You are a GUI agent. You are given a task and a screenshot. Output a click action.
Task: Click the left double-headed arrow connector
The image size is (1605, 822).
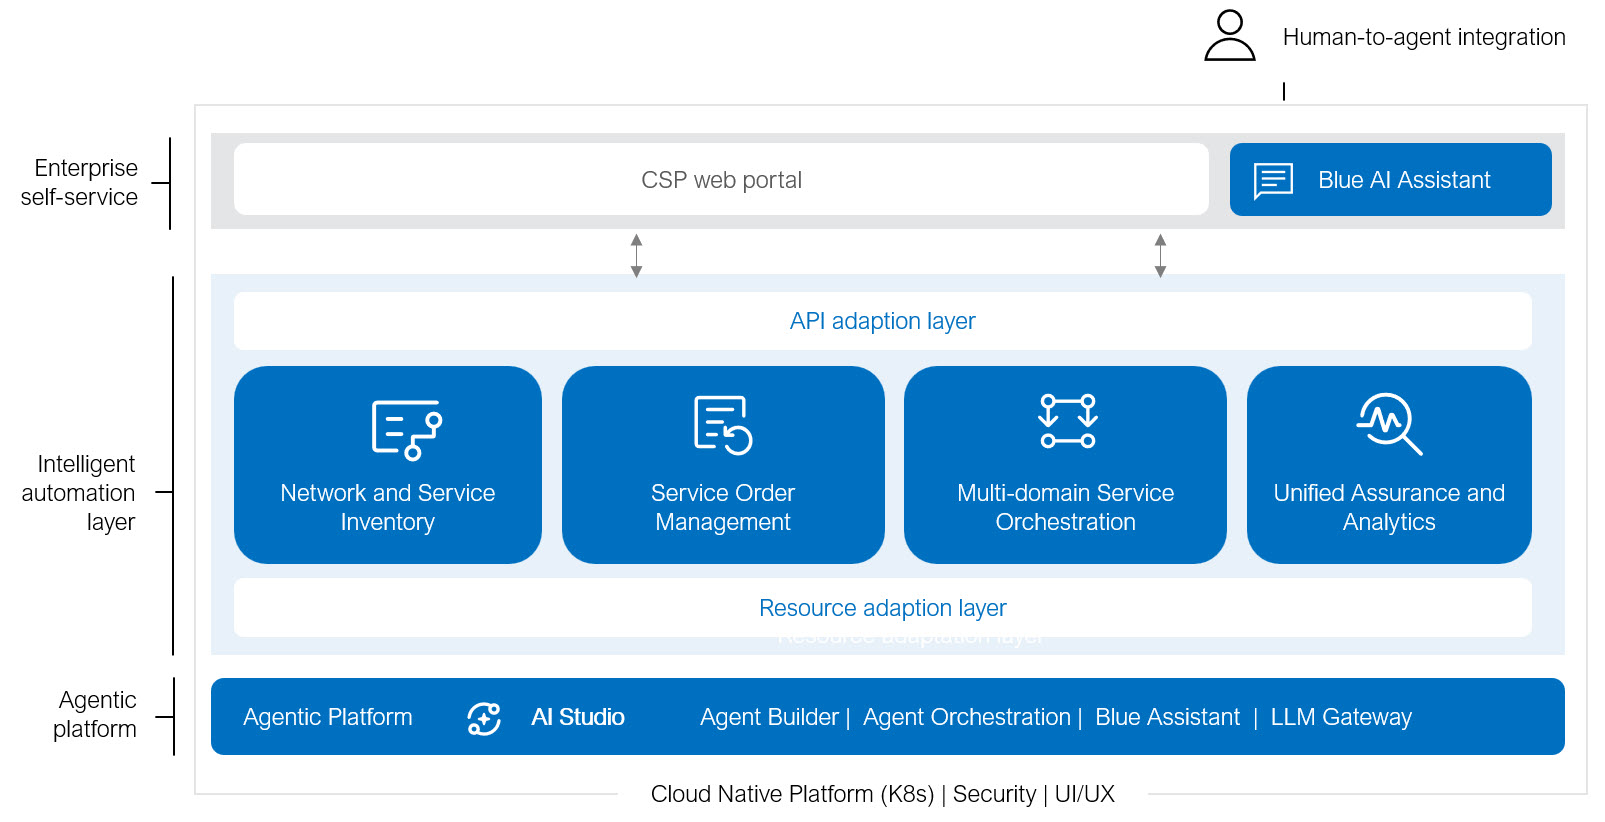[x=636, y=256]
